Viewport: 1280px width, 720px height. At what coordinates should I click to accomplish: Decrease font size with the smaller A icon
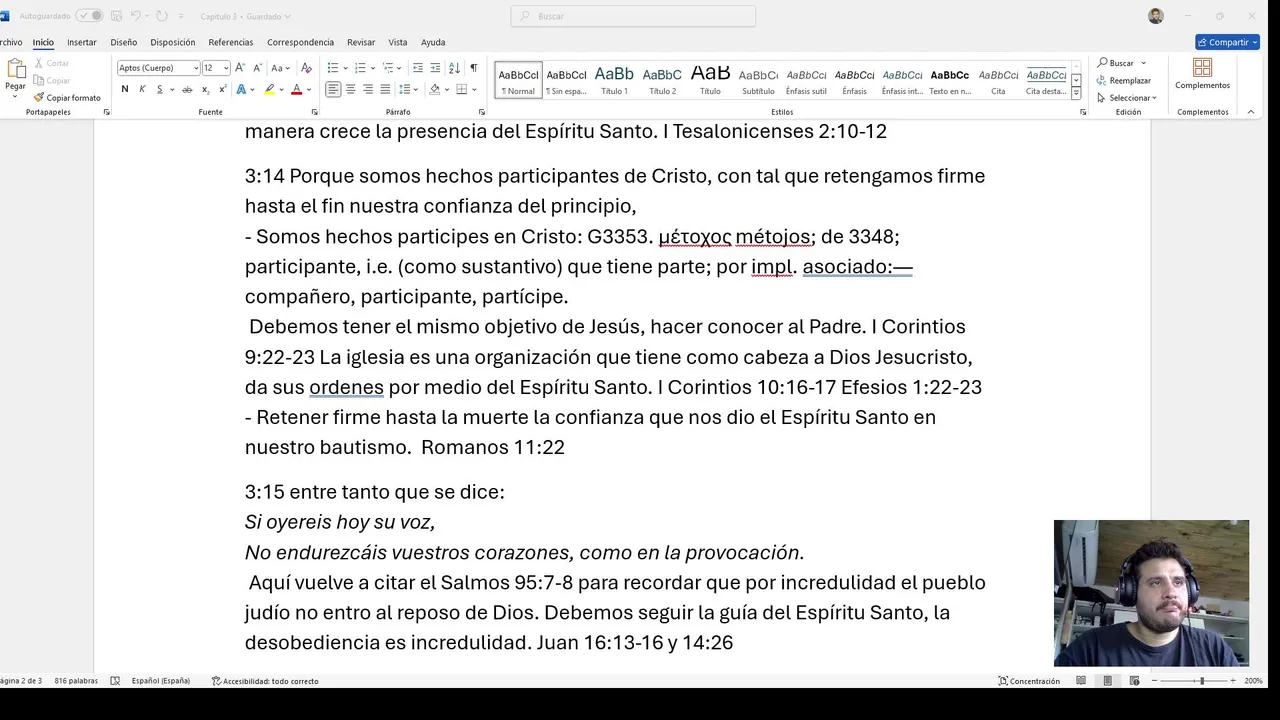(258, 68)
